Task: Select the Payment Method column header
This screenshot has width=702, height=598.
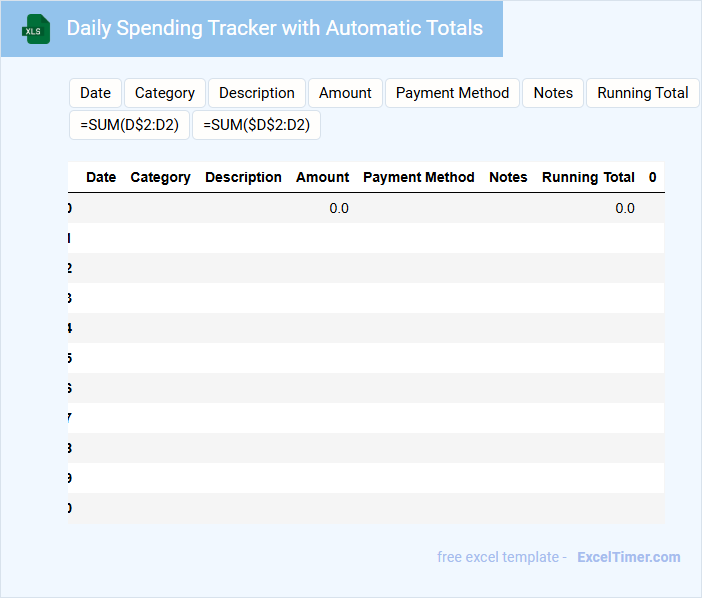Action: [x=418, y=177]
